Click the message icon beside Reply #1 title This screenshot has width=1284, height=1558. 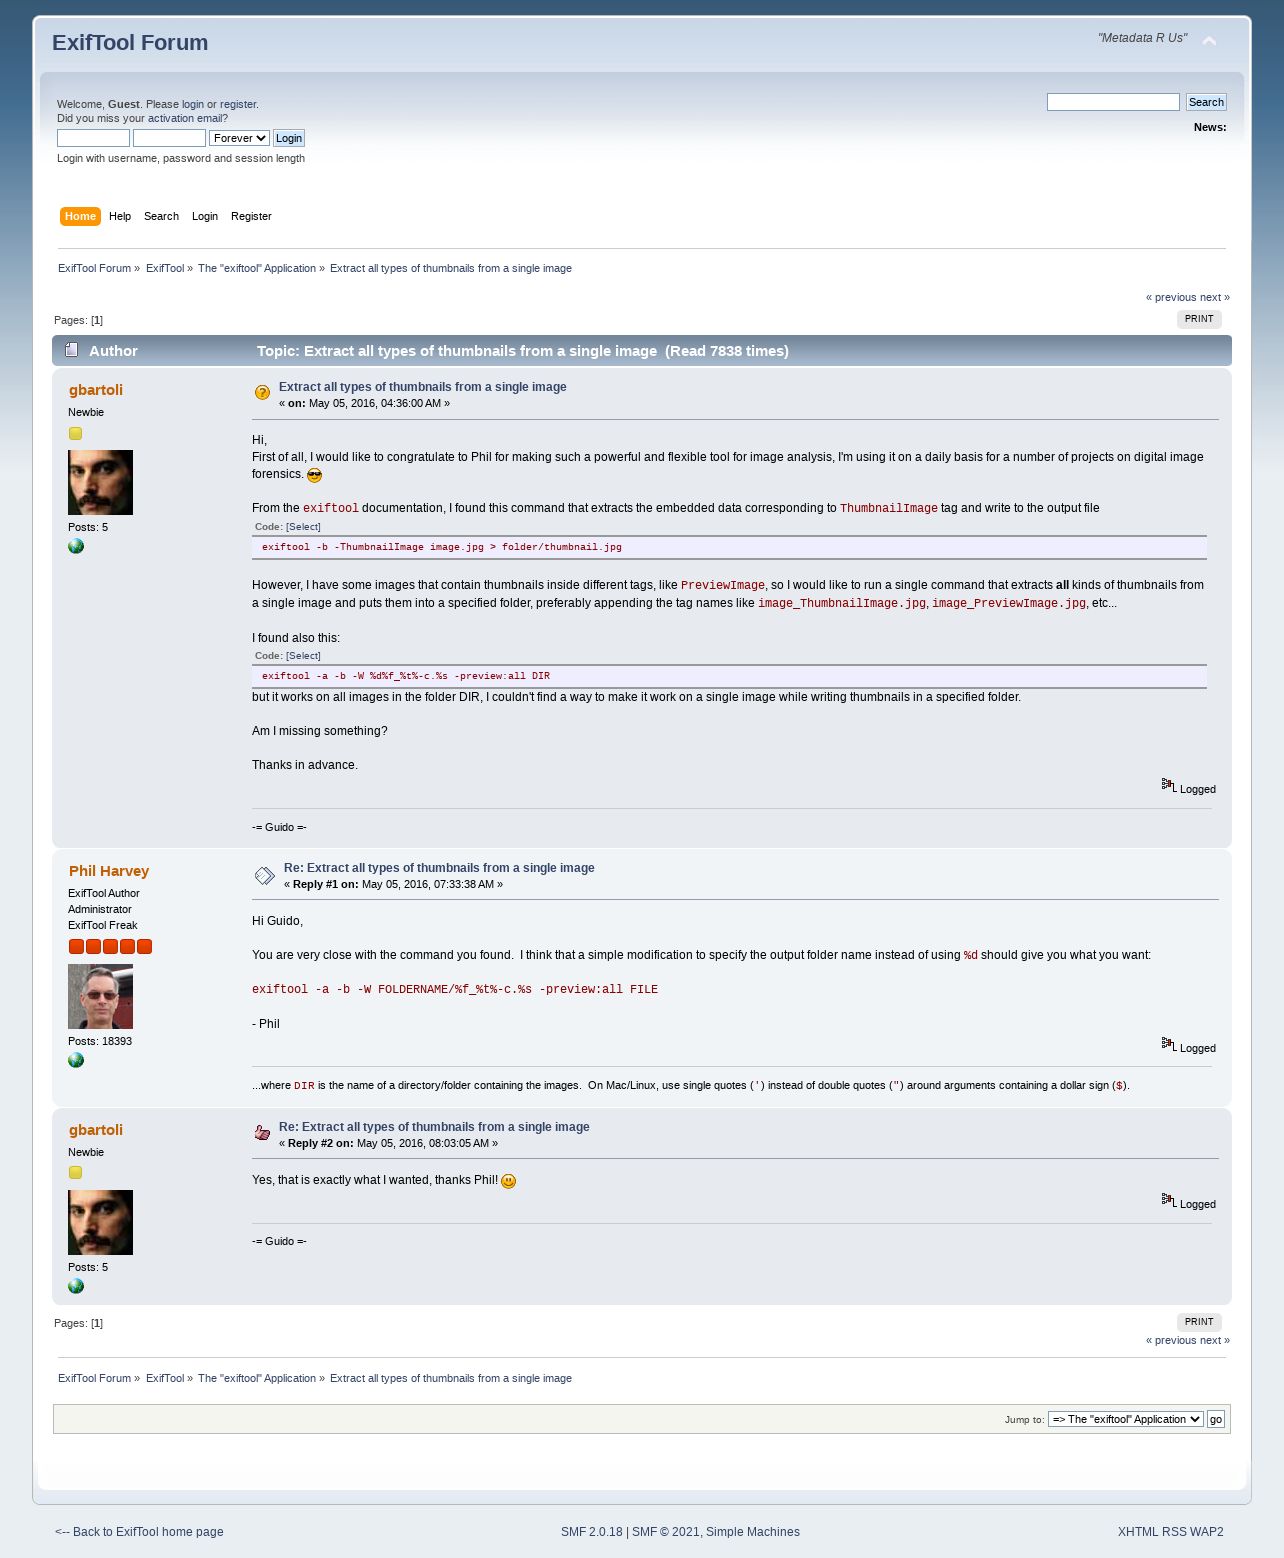pyautogui.click(x=264, y=876)
